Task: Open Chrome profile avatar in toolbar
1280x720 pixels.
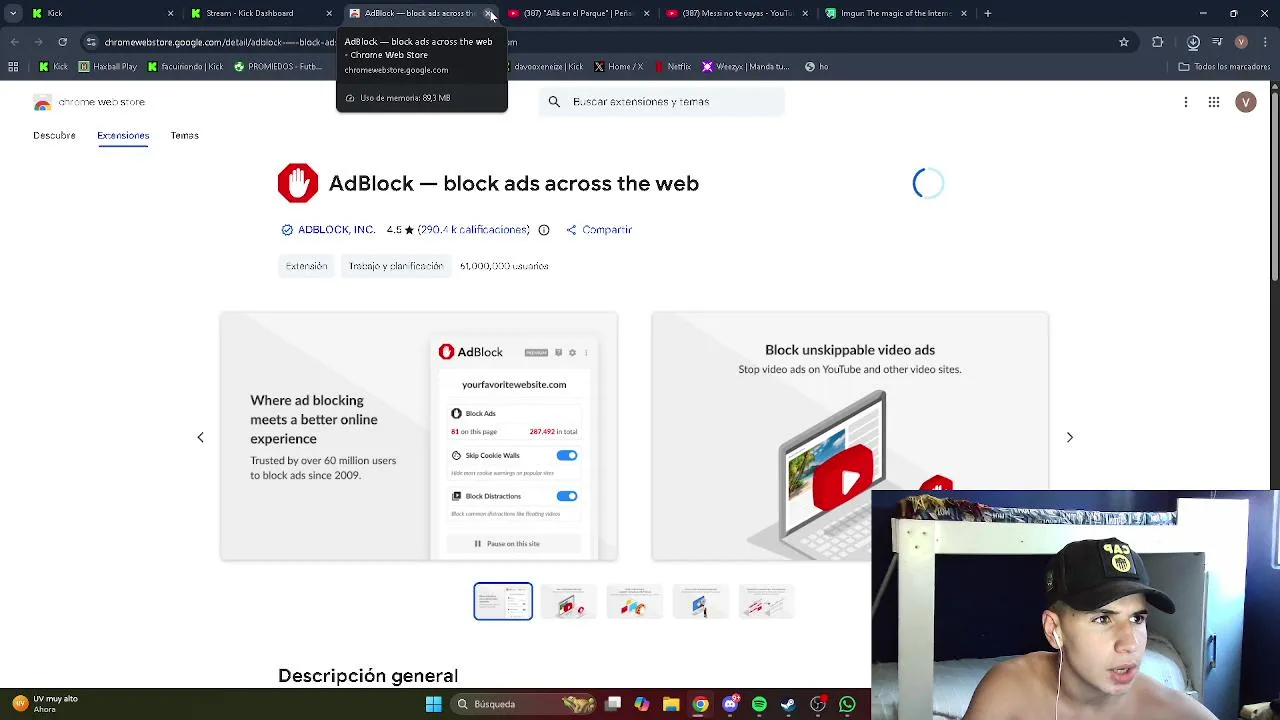Action: click(1241, 42)
